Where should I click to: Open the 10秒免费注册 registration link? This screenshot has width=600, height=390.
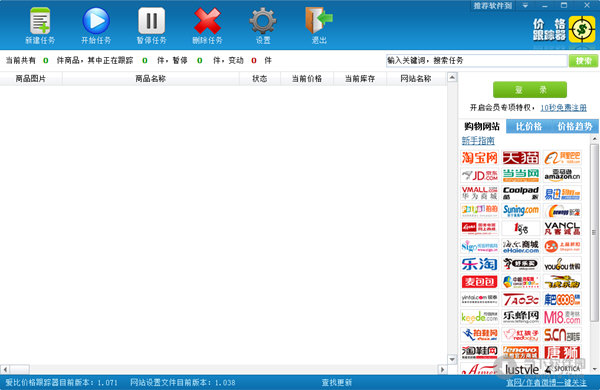[563, 108]
